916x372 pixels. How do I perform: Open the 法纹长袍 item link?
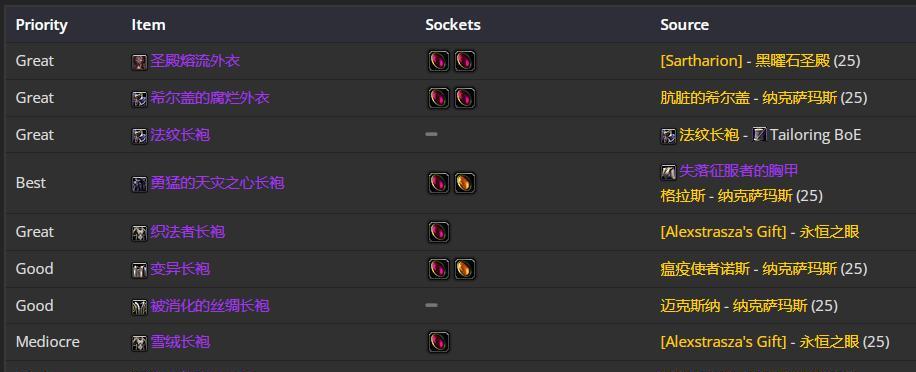(180, 135)
